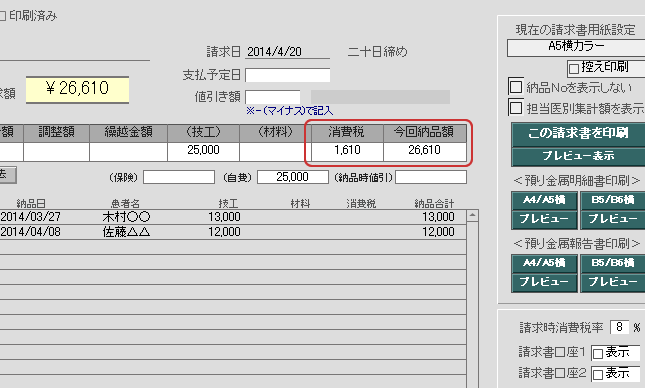Viewport: 645px width, 388px height.
Task: Click the date 2014/04/08
Action: pyautogui.click(x=30, y=232)
